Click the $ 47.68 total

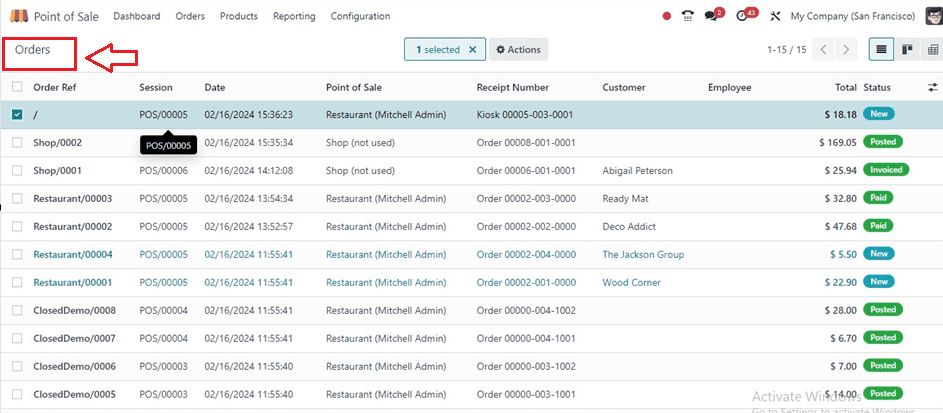[841, 227]
